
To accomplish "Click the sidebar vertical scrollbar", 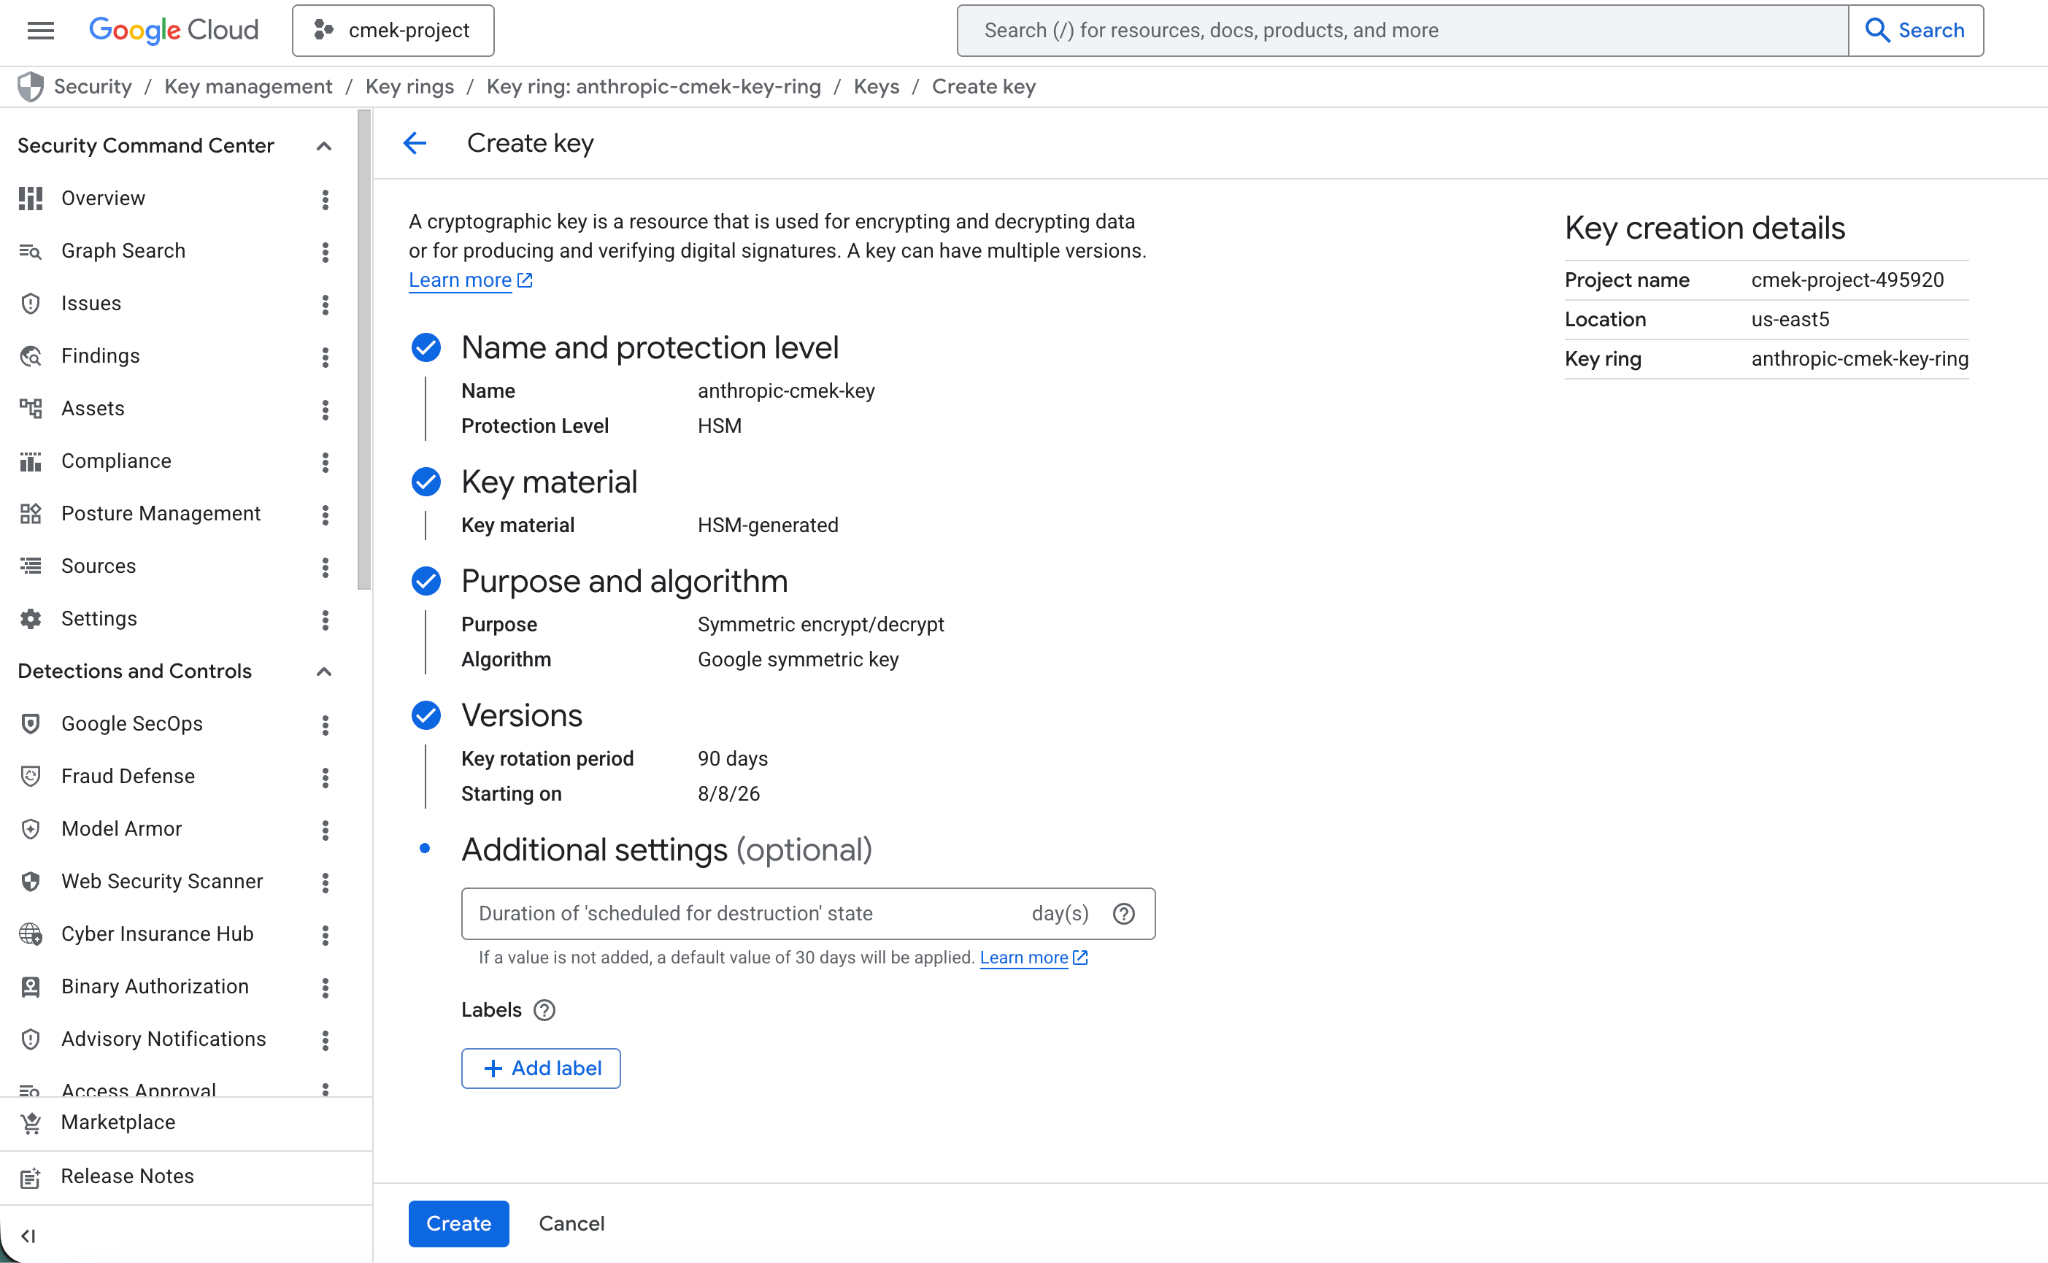I will (364, 350).
